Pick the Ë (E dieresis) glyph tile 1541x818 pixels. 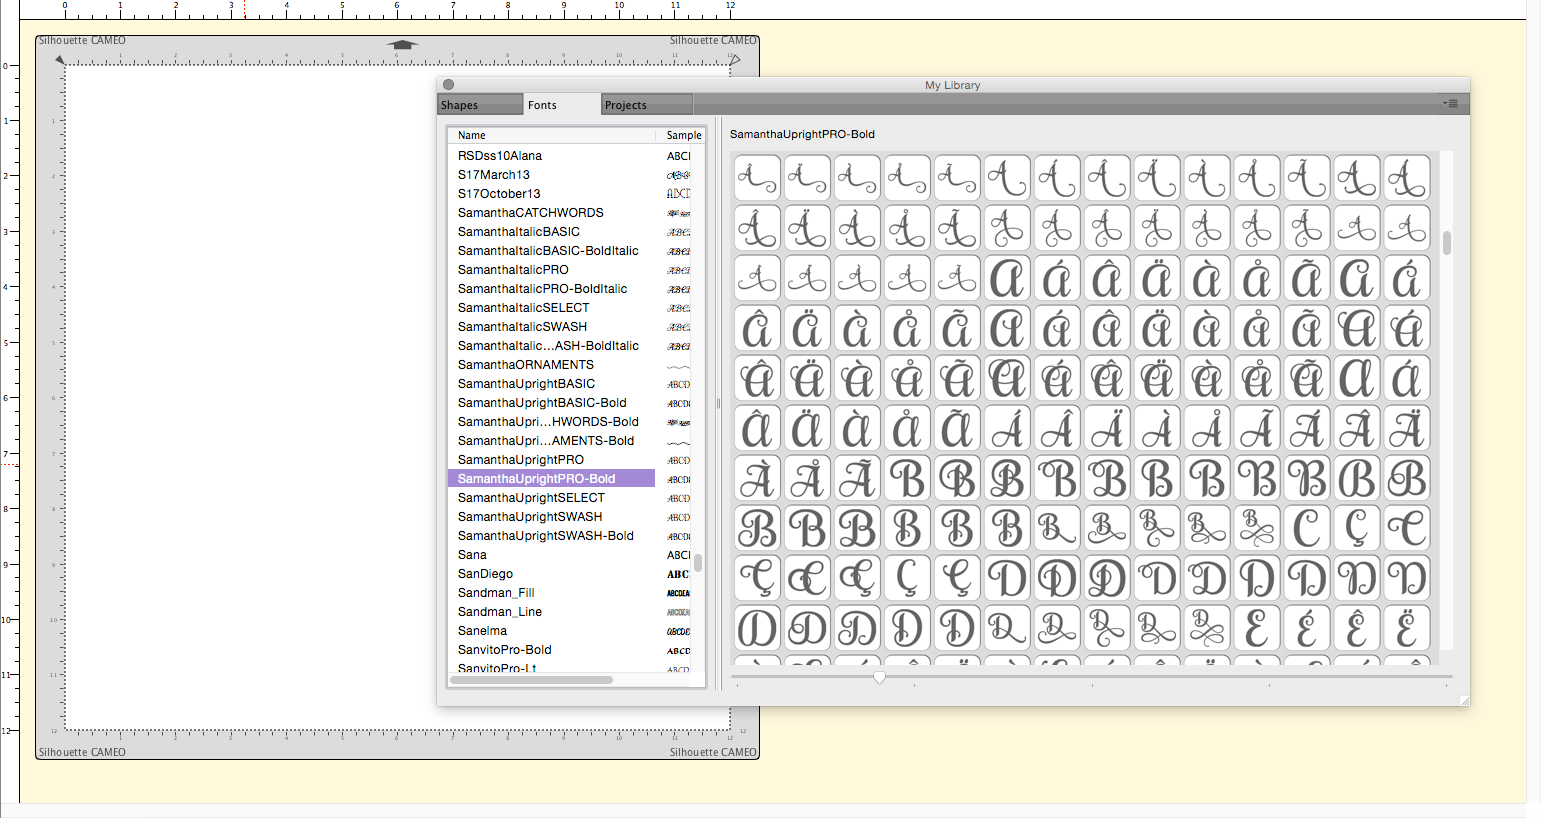[1407, 628]
